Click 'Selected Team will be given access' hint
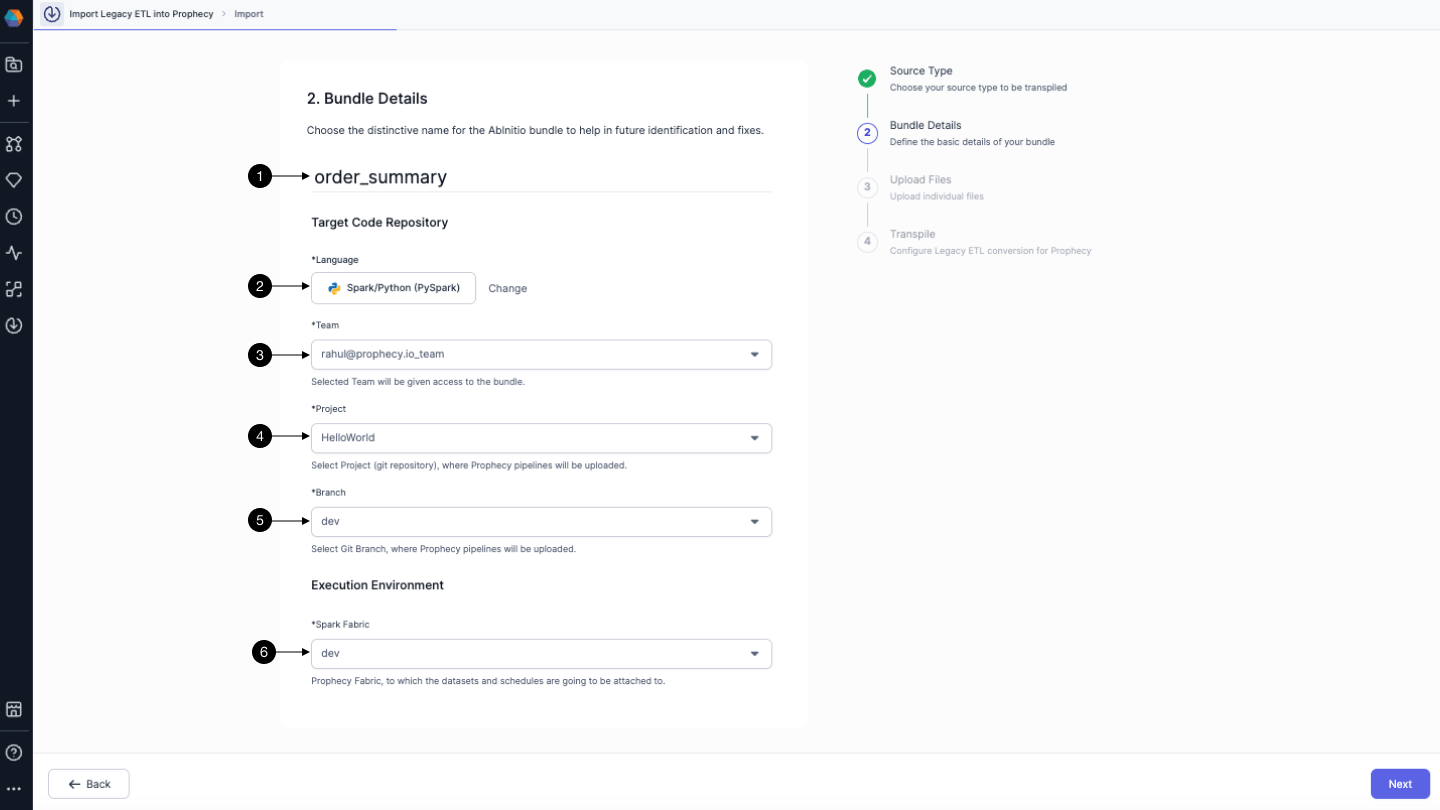 coord(418,382)
